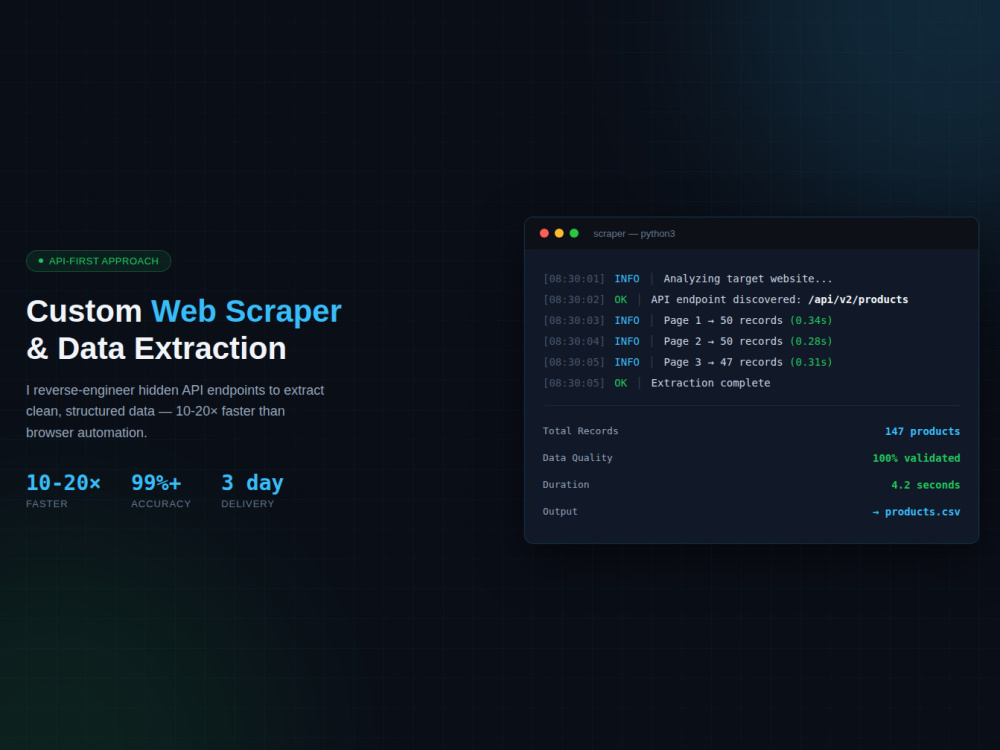Click the FASTER label
The width and height of the screenshot is (1000, 750).
pyautogui.click(x=47, y=504)
